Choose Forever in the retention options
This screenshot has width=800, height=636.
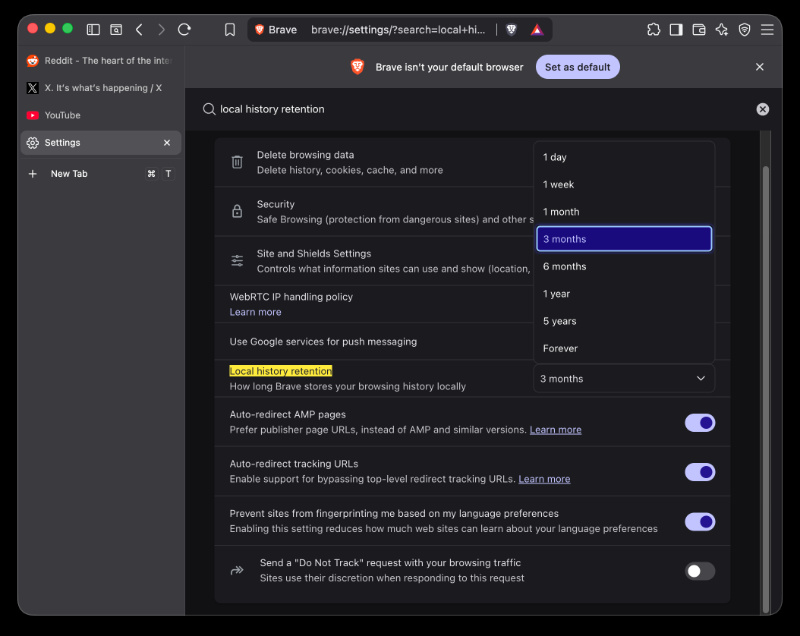click(x=623, y=348)
